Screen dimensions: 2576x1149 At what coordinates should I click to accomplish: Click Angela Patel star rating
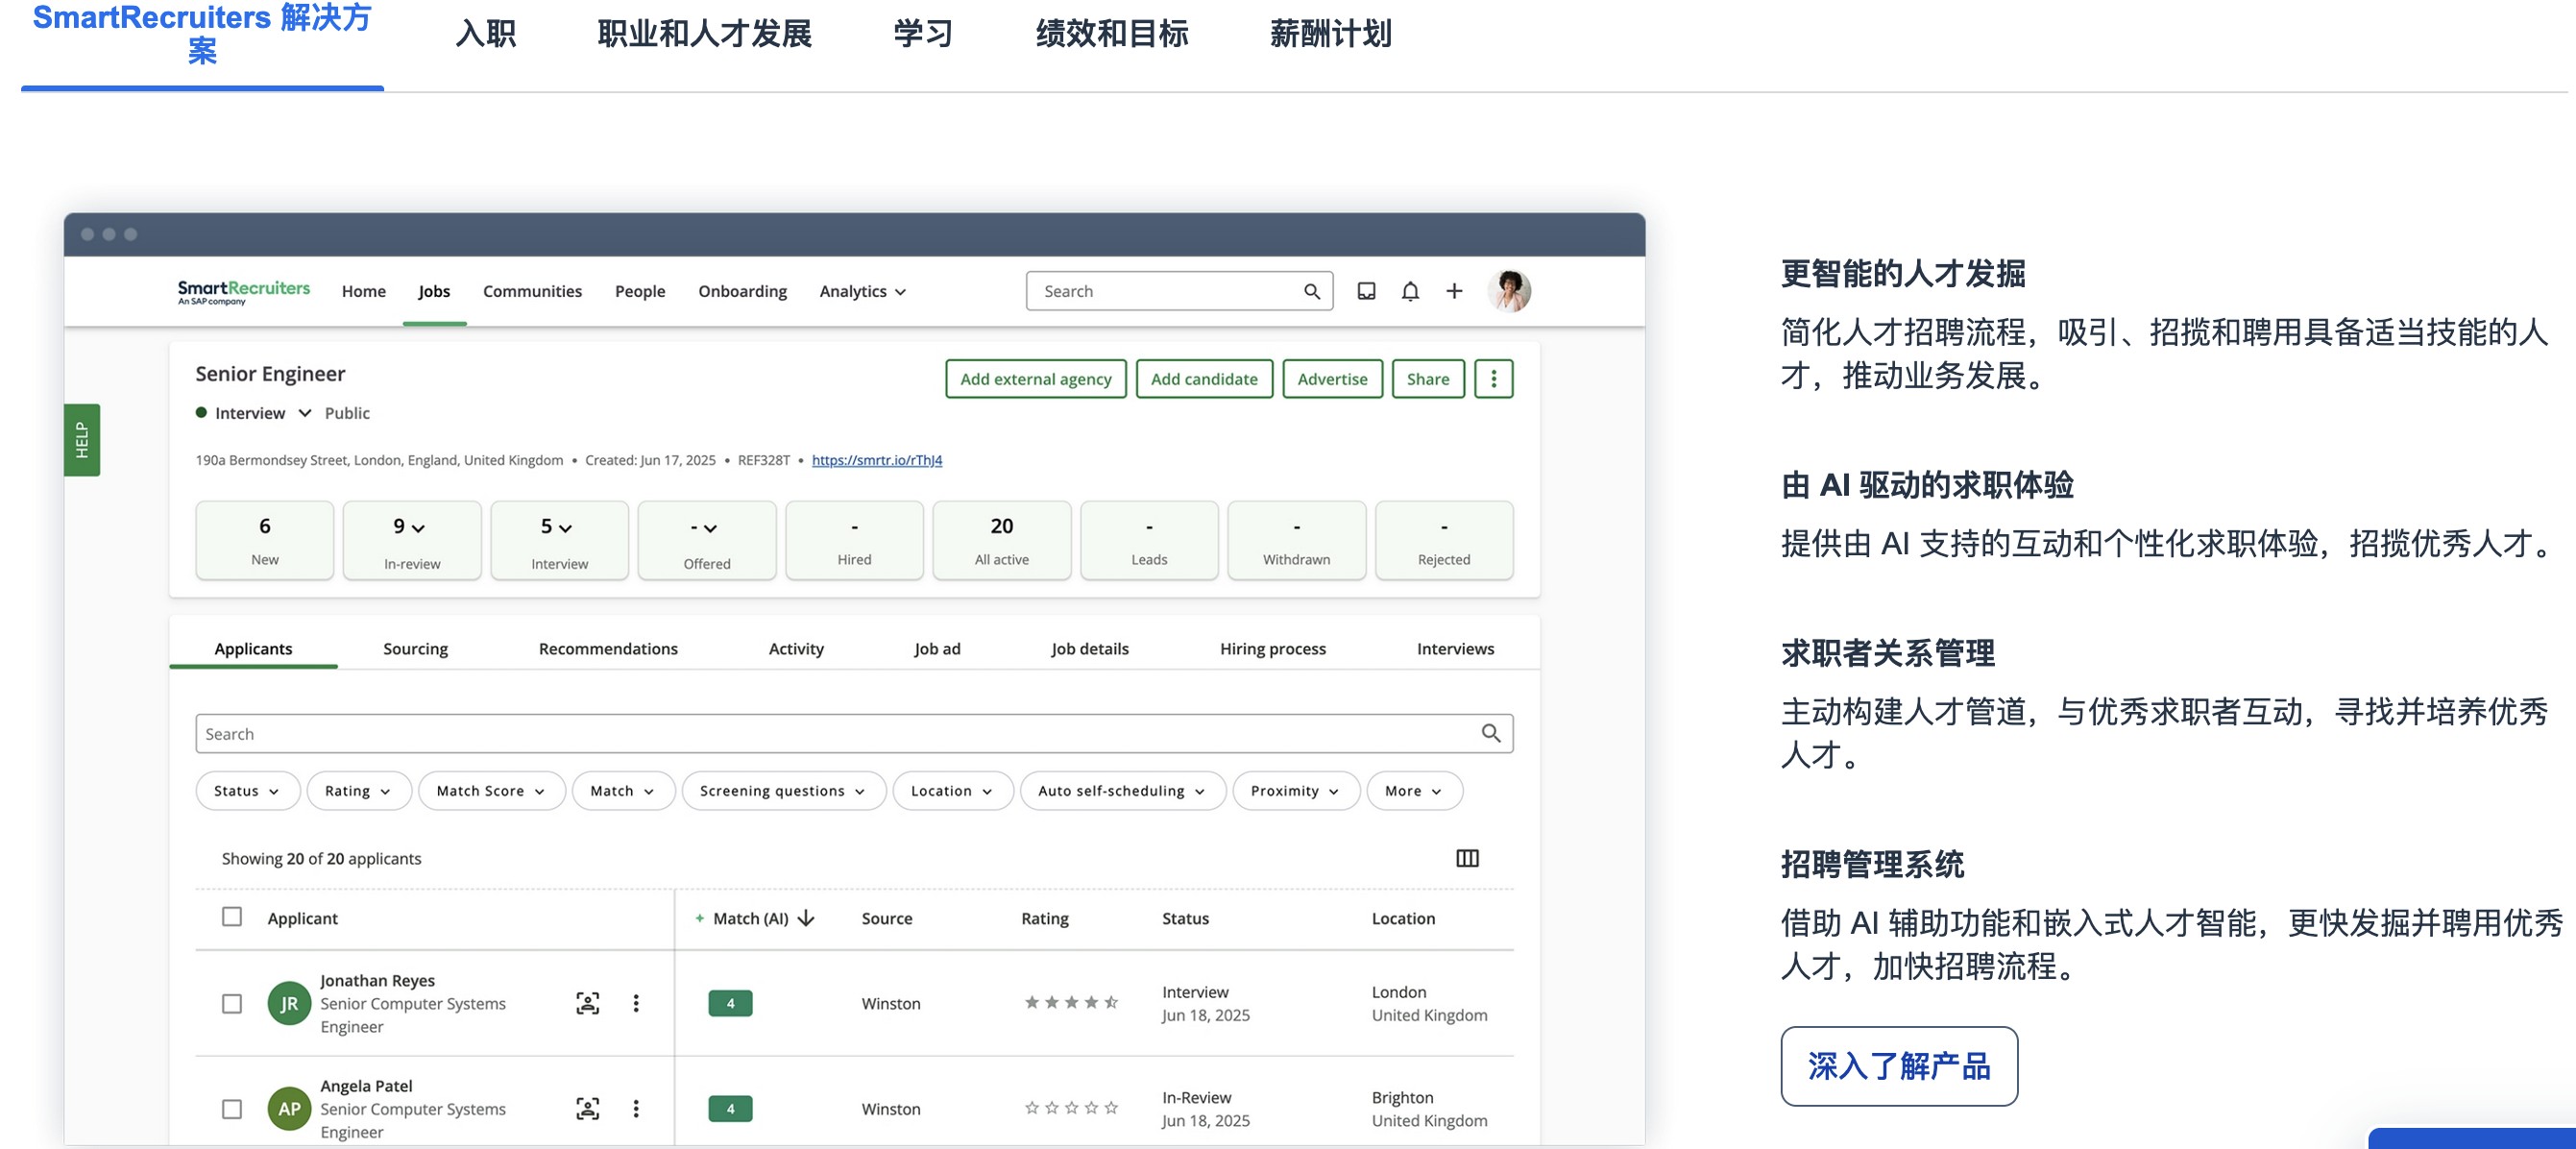tap(1071, 1107)
